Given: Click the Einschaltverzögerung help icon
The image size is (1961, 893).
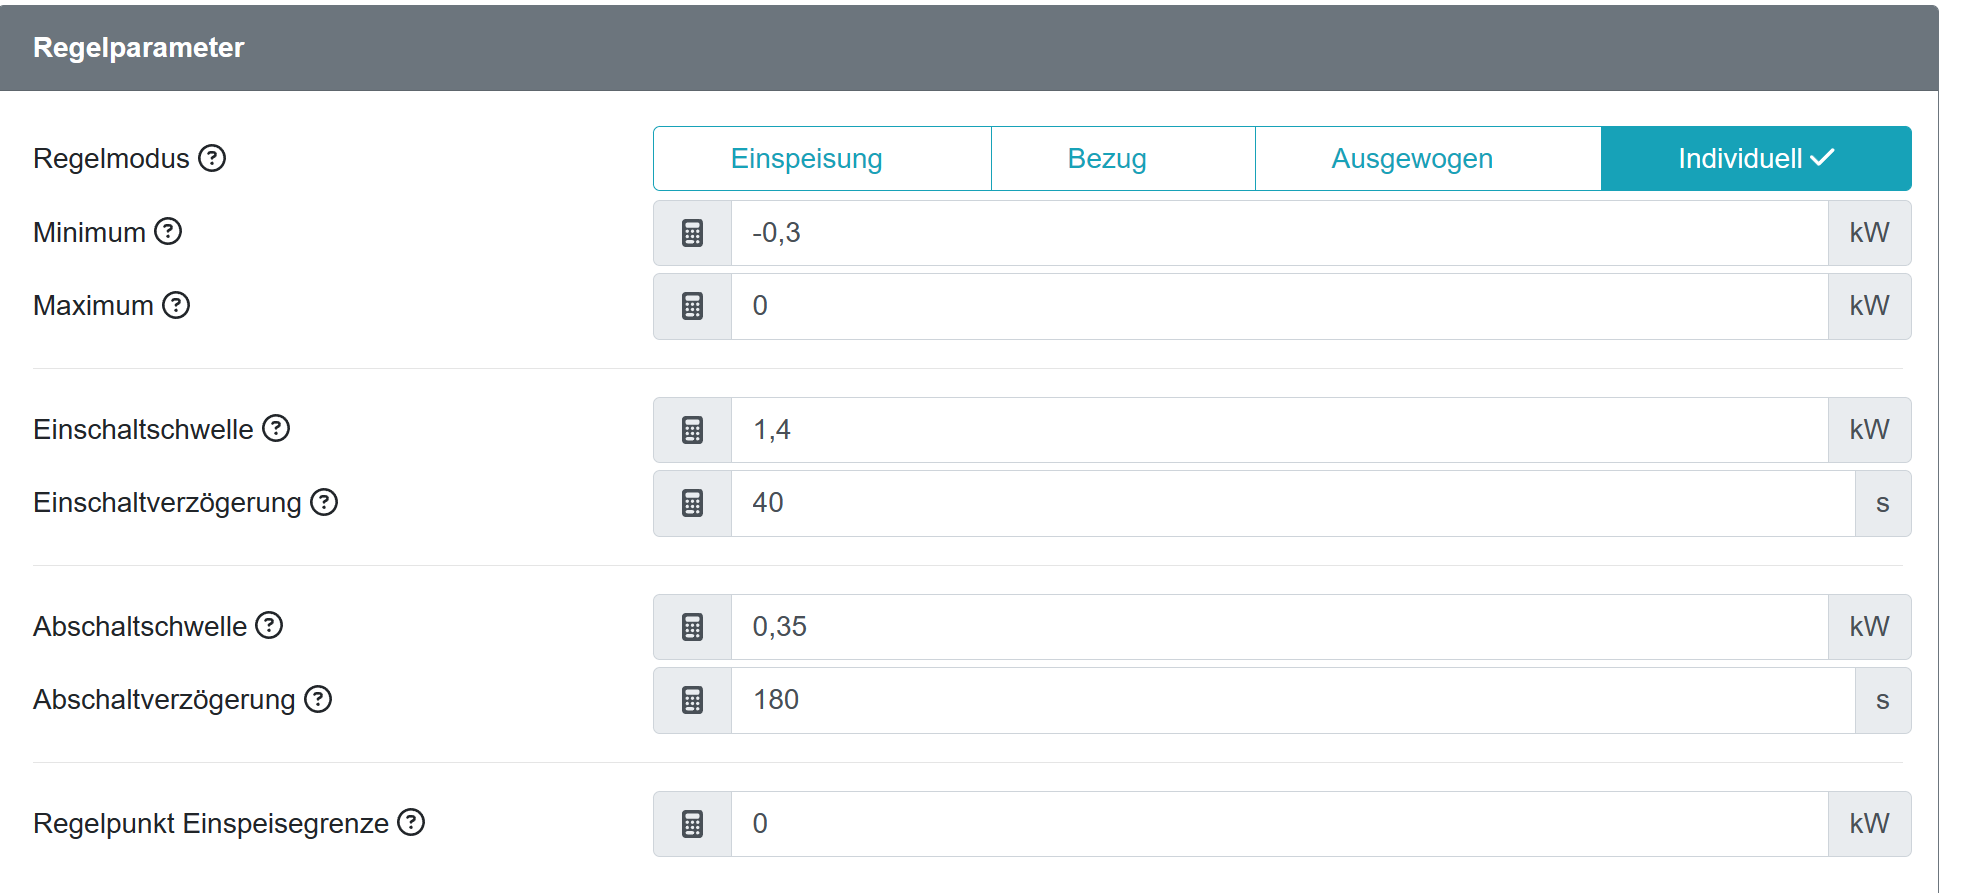Looking at the screenshot, I should pos(324,502).
